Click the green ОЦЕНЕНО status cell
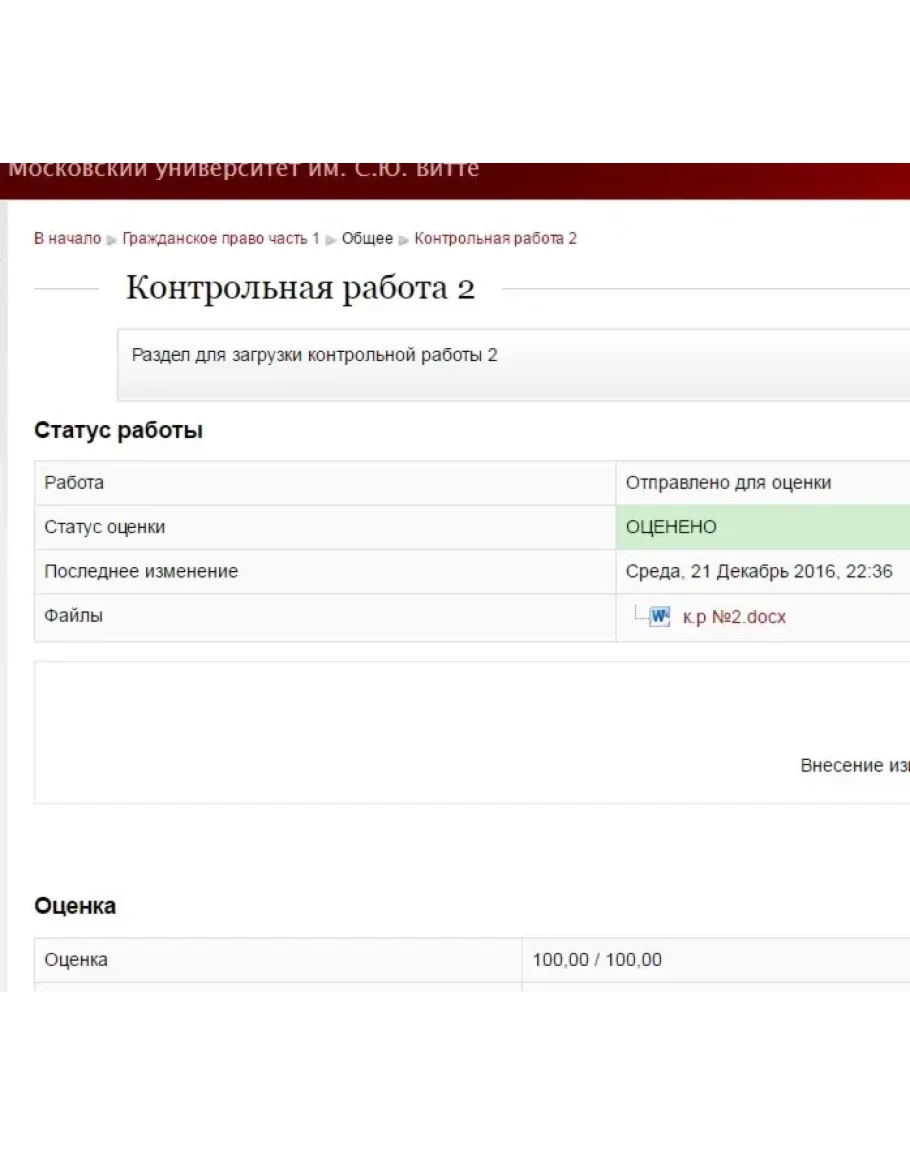 coord(762,527)
